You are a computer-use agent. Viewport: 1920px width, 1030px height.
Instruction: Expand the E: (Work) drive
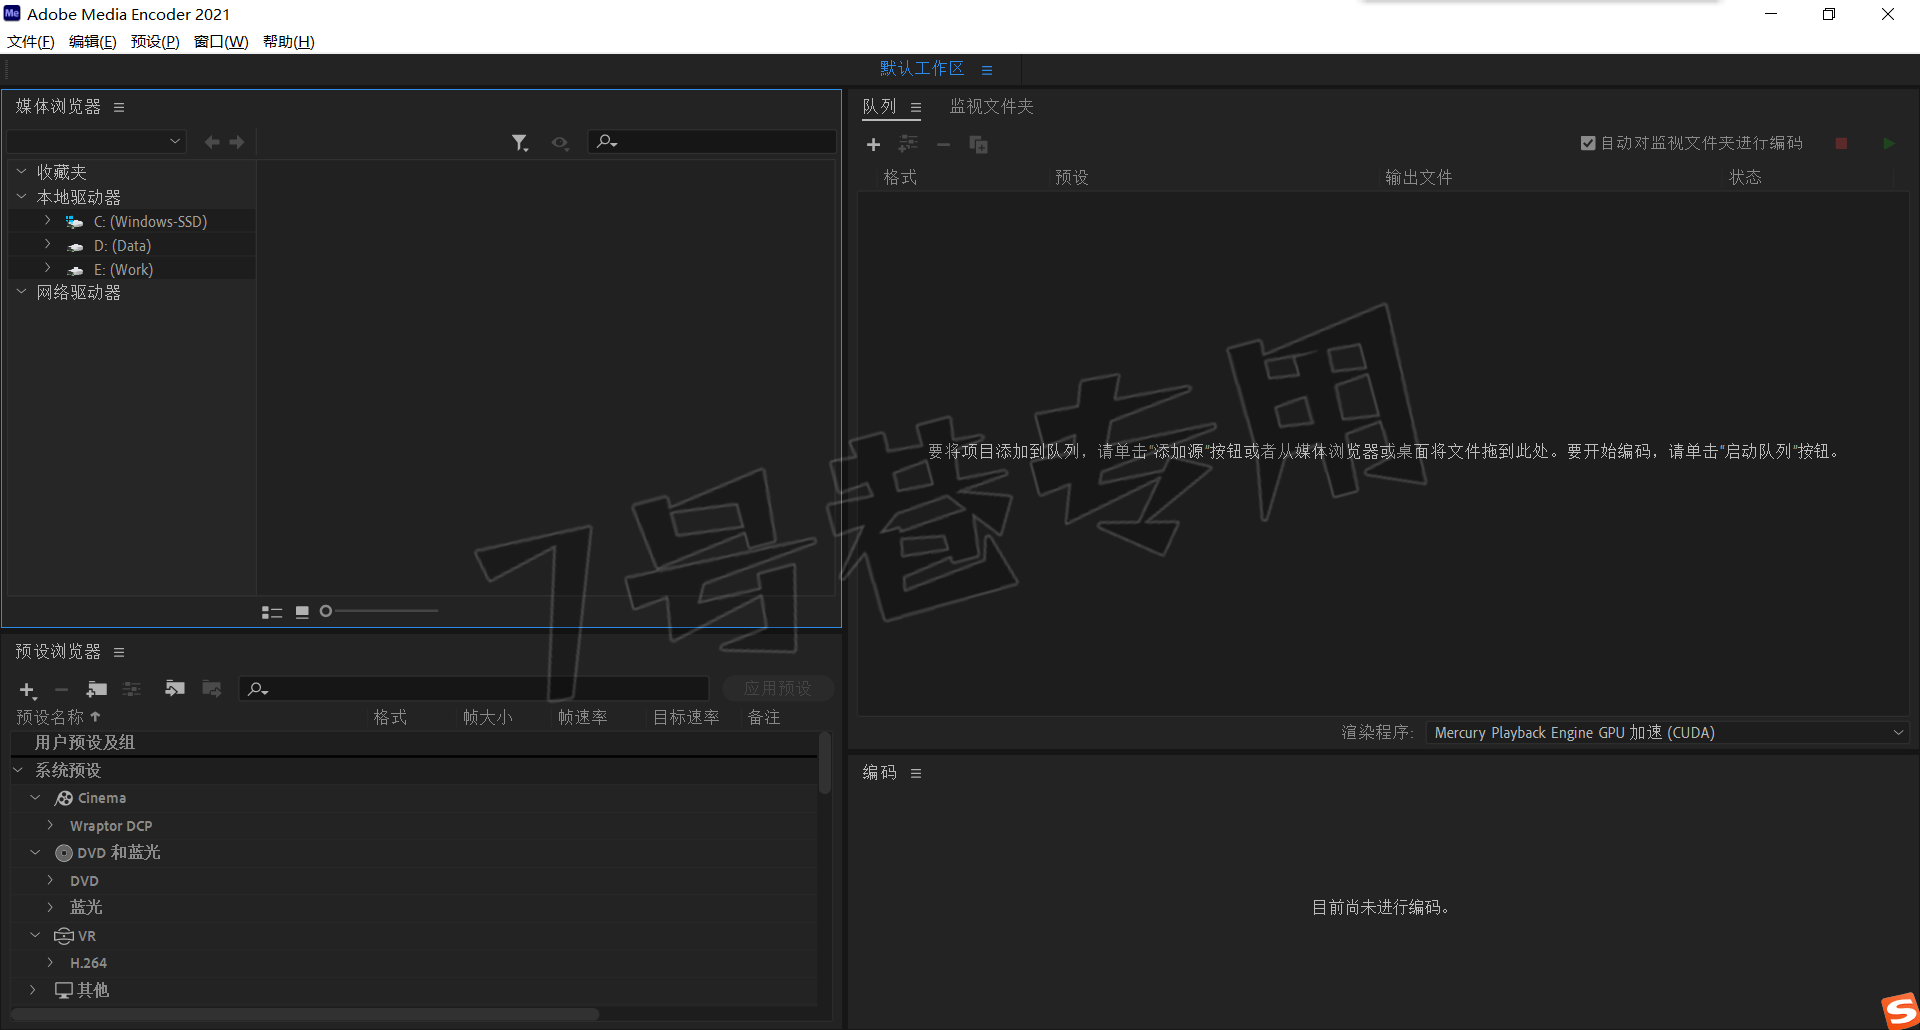click(x=47, y=268)
